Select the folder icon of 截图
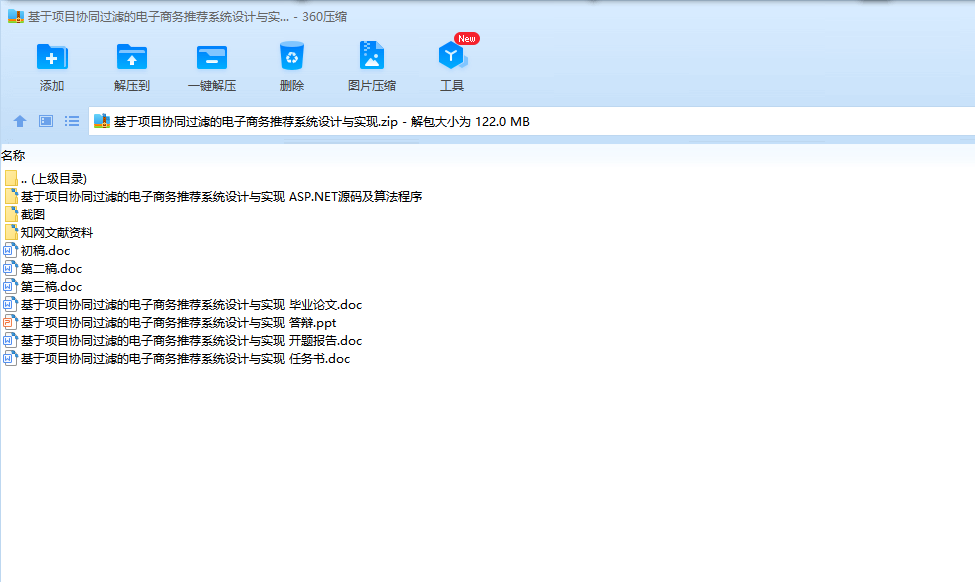Image resolution: width=975 pixels, height=582 pixels. tap(11, 215)
